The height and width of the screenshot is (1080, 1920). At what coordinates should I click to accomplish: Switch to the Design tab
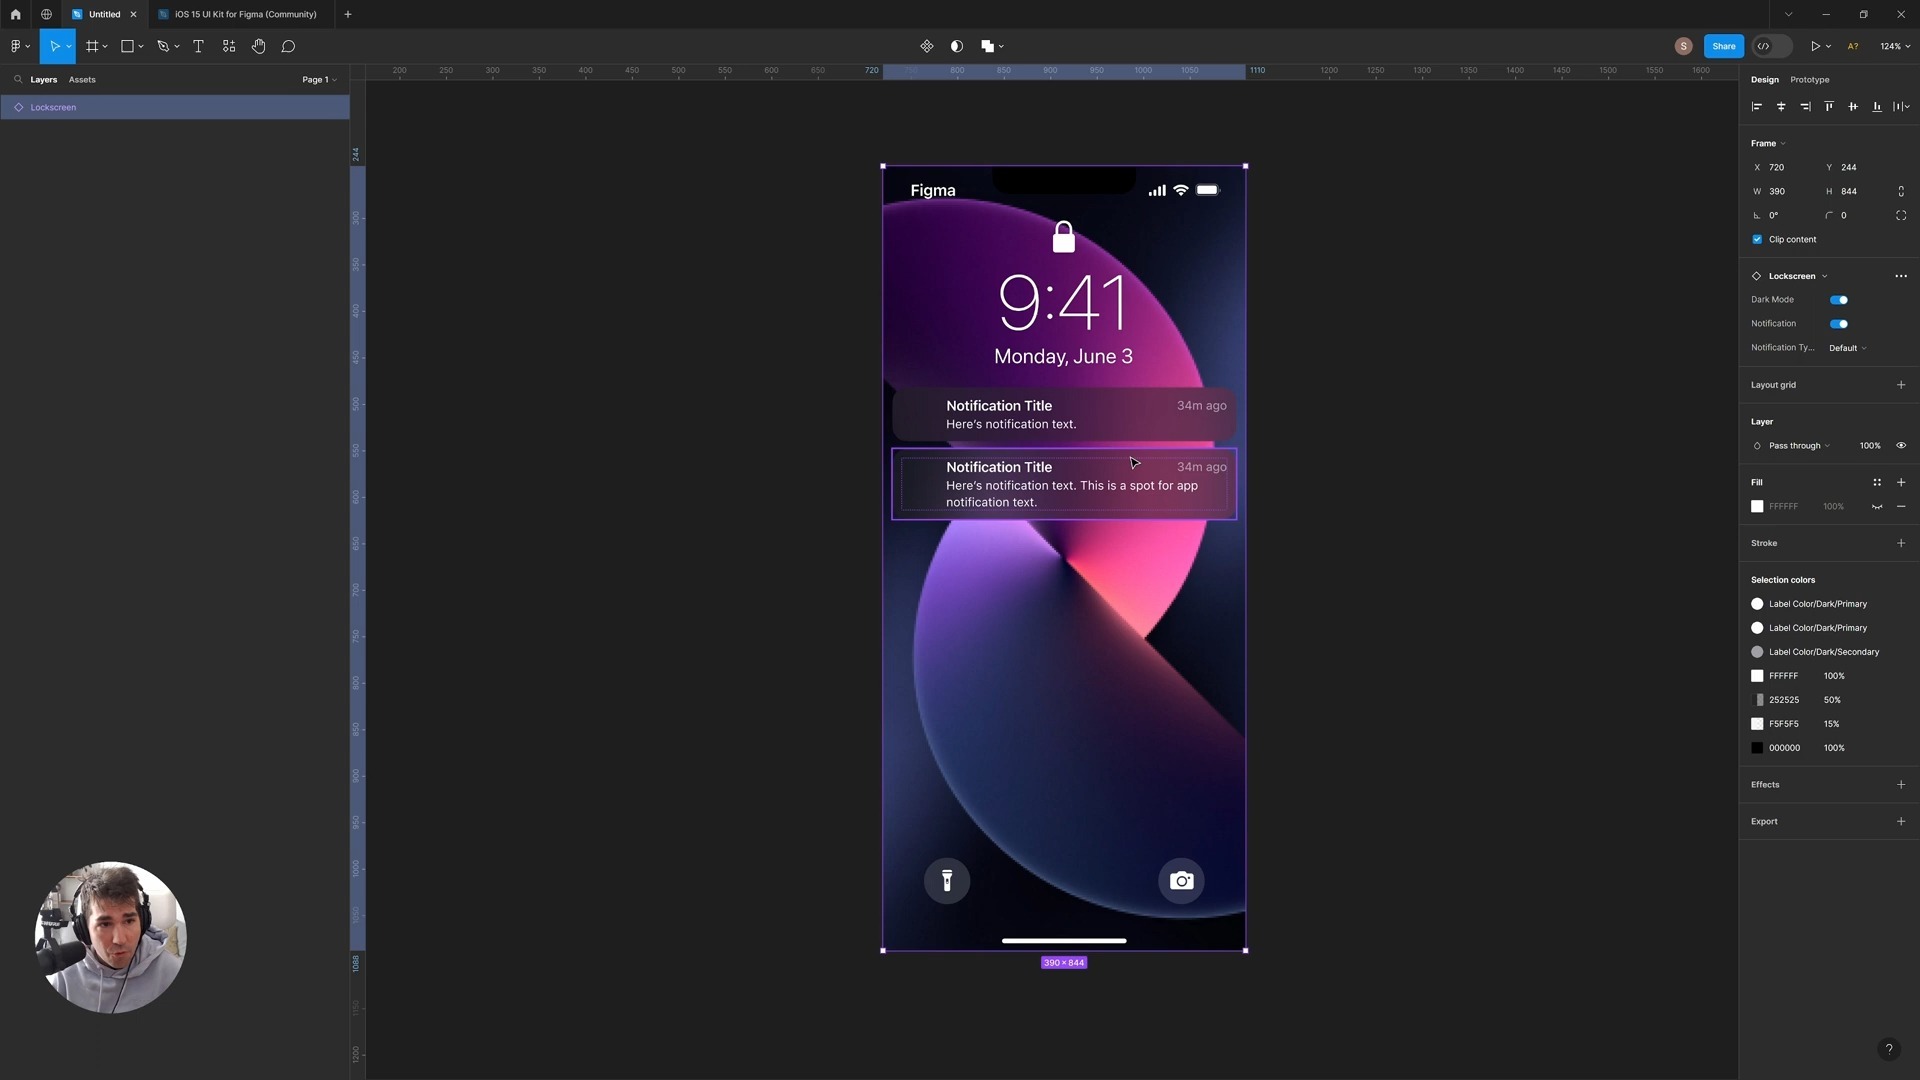pos(1764,79)
